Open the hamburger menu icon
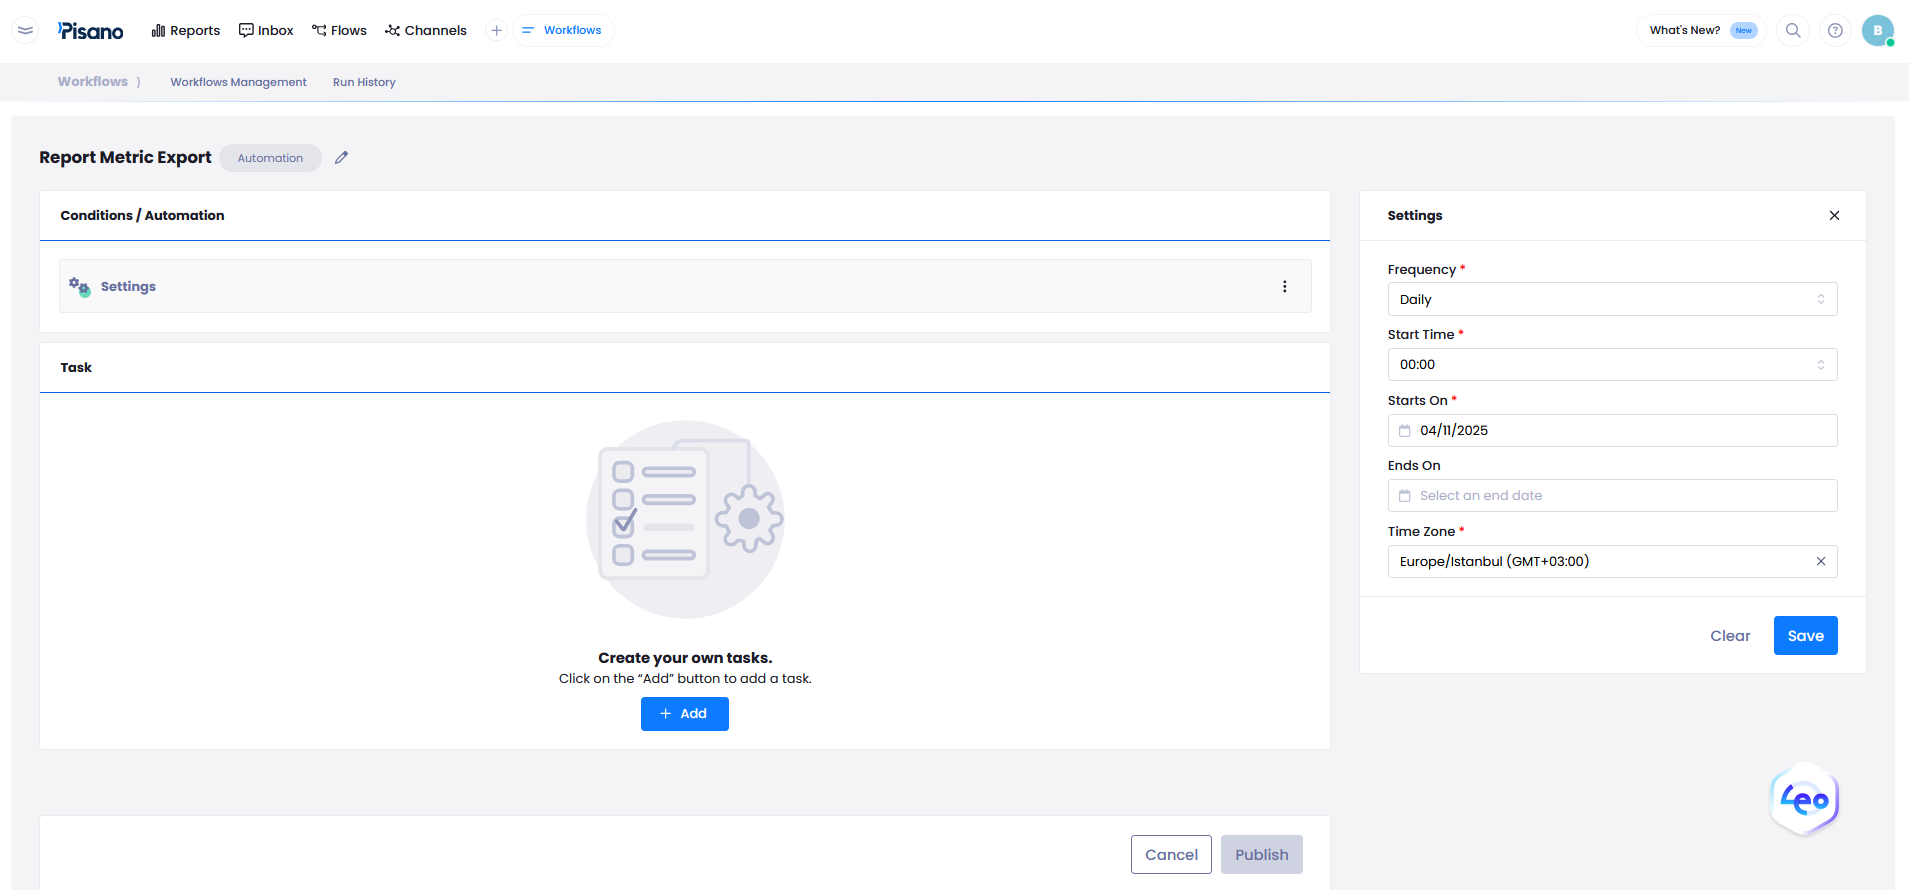 pyautogui.click(x=26, y=30)
